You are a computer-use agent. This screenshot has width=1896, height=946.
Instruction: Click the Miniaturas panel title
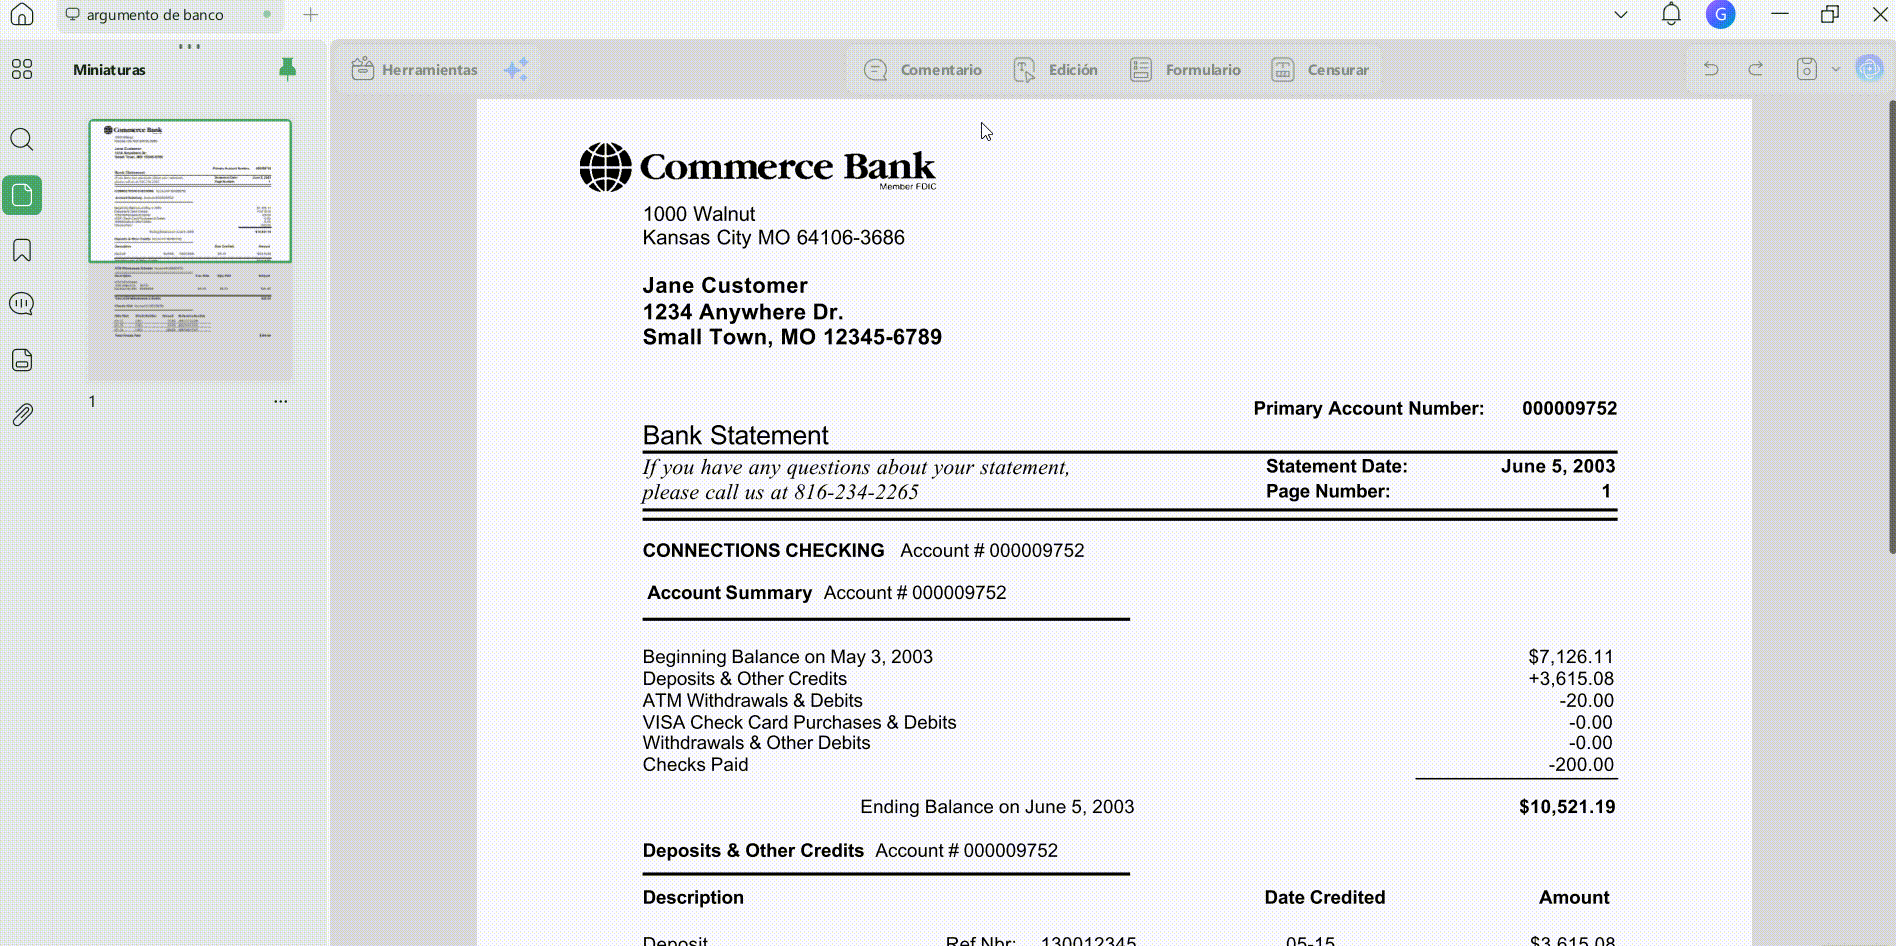[x=109, y=70]
